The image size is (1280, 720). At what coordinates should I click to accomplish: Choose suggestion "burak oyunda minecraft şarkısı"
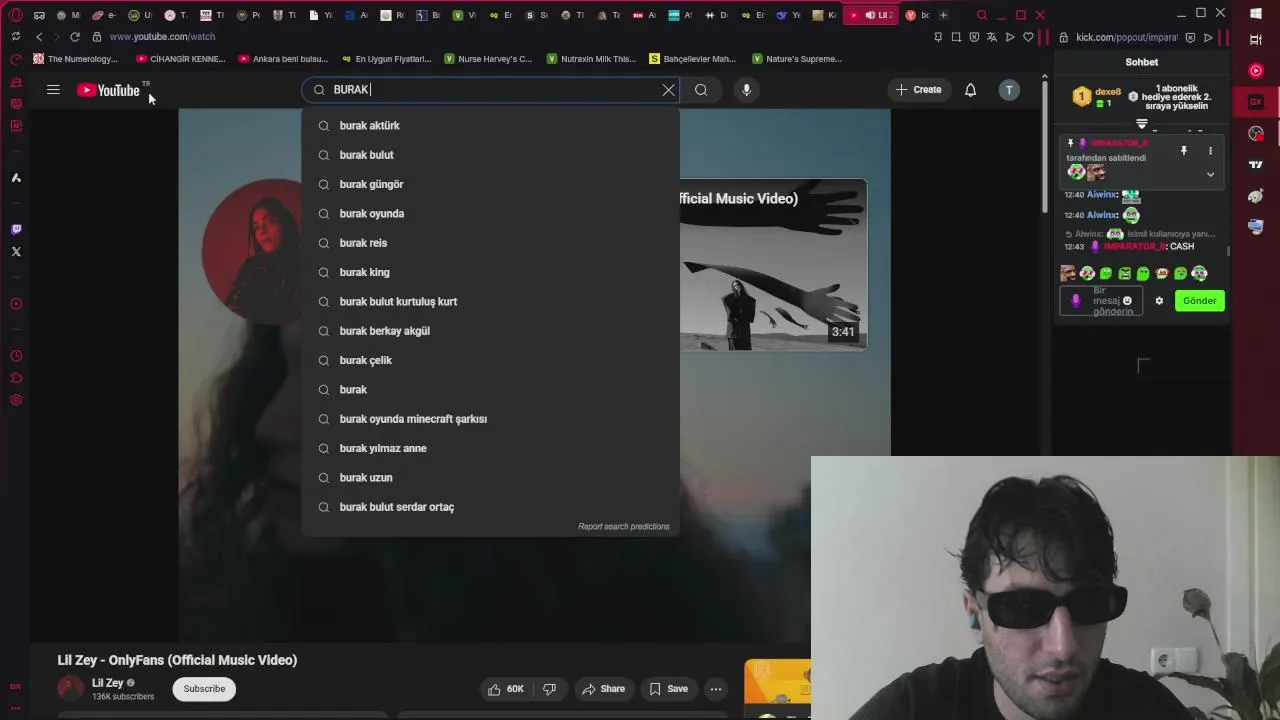coord(490,419)
